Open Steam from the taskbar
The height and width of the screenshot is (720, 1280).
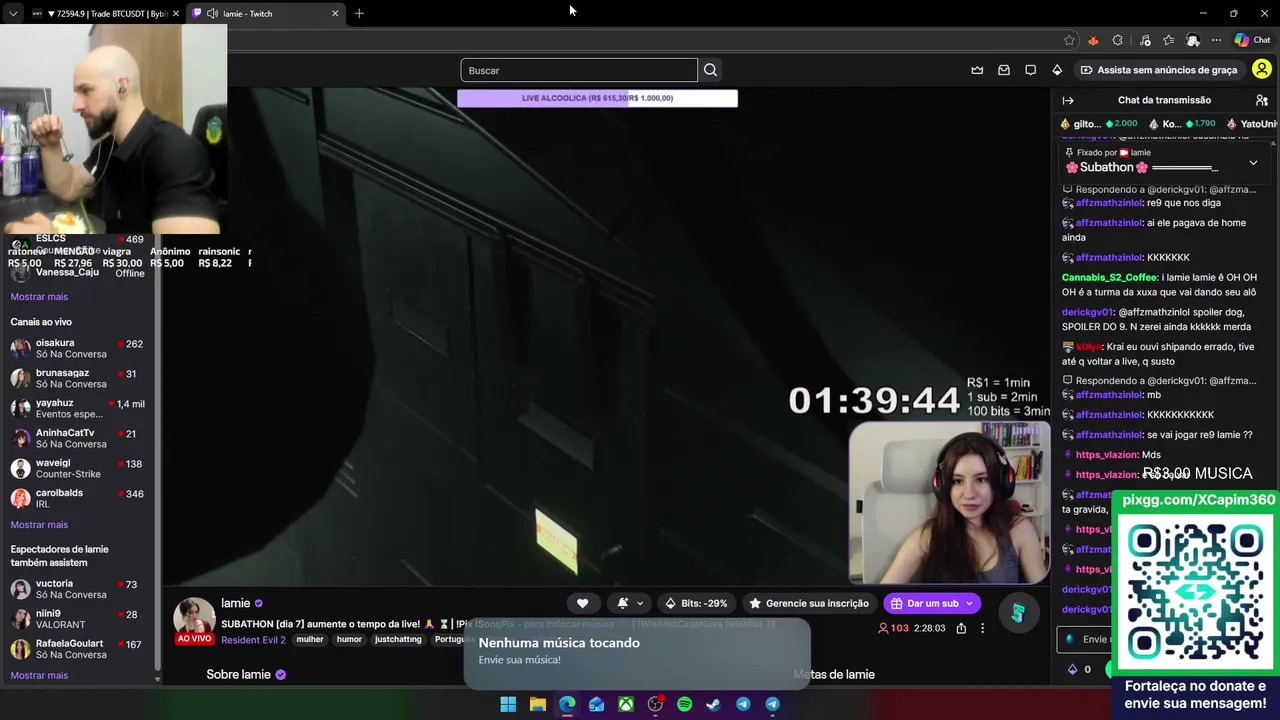(x=713, y=704)
